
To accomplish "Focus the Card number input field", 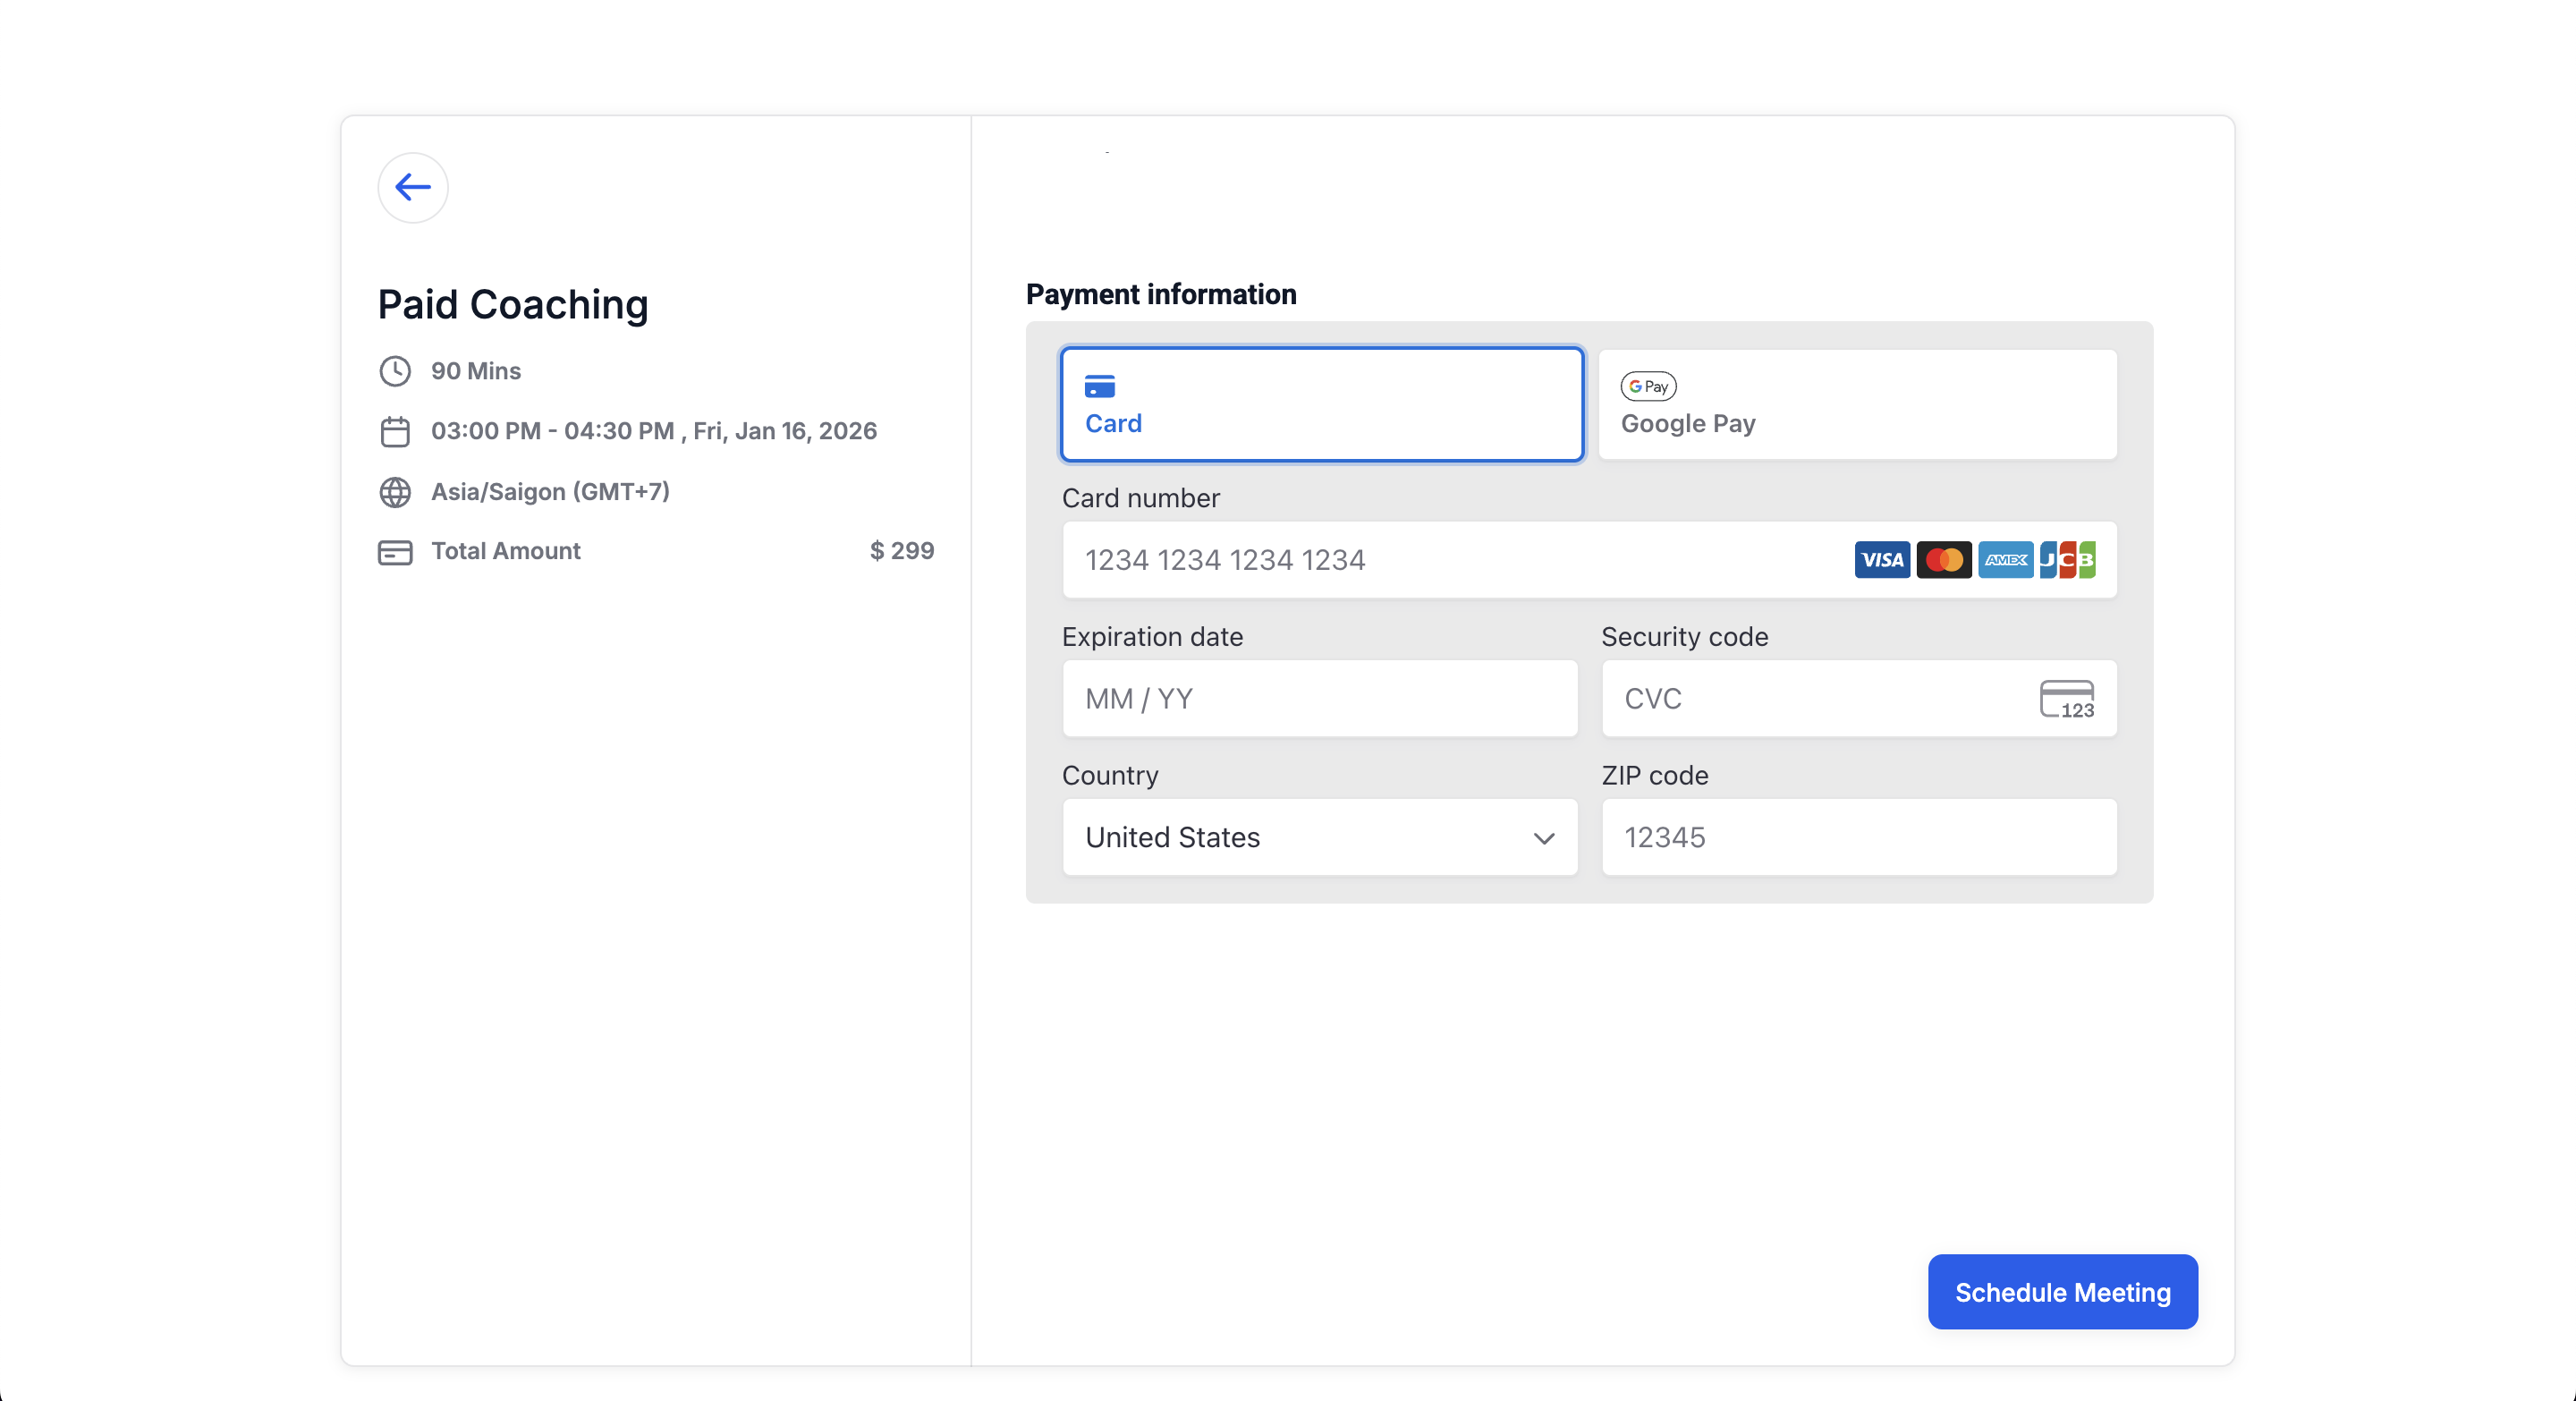I will 1450,560.
